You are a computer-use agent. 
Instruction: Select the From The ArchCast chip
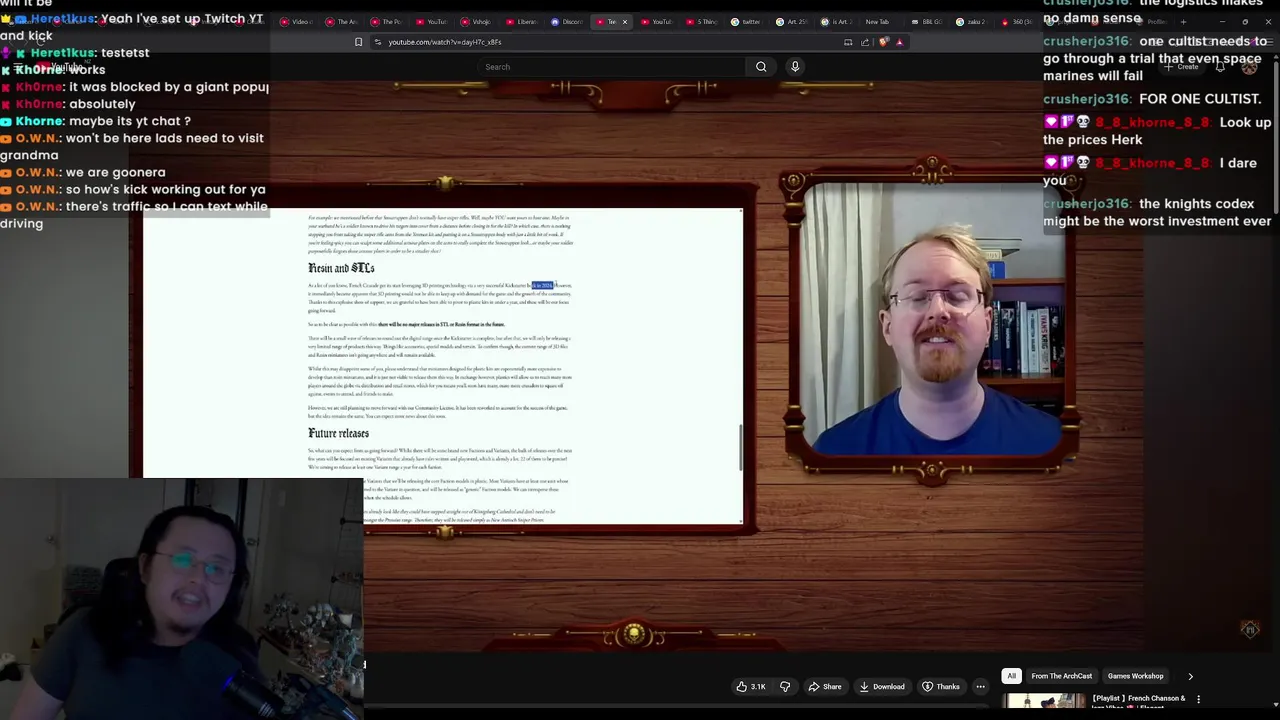click(1061, 676)
